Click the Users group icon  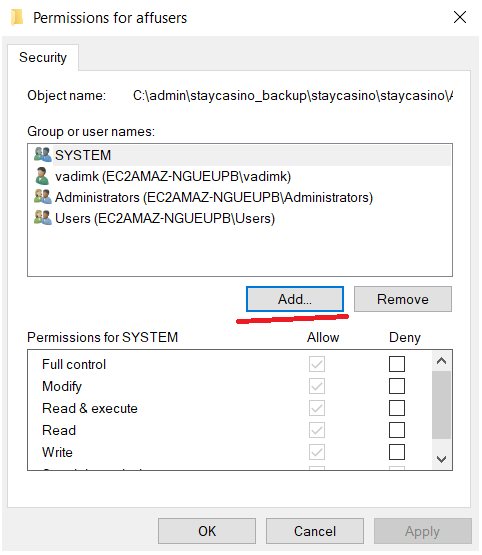pos(42,218)
